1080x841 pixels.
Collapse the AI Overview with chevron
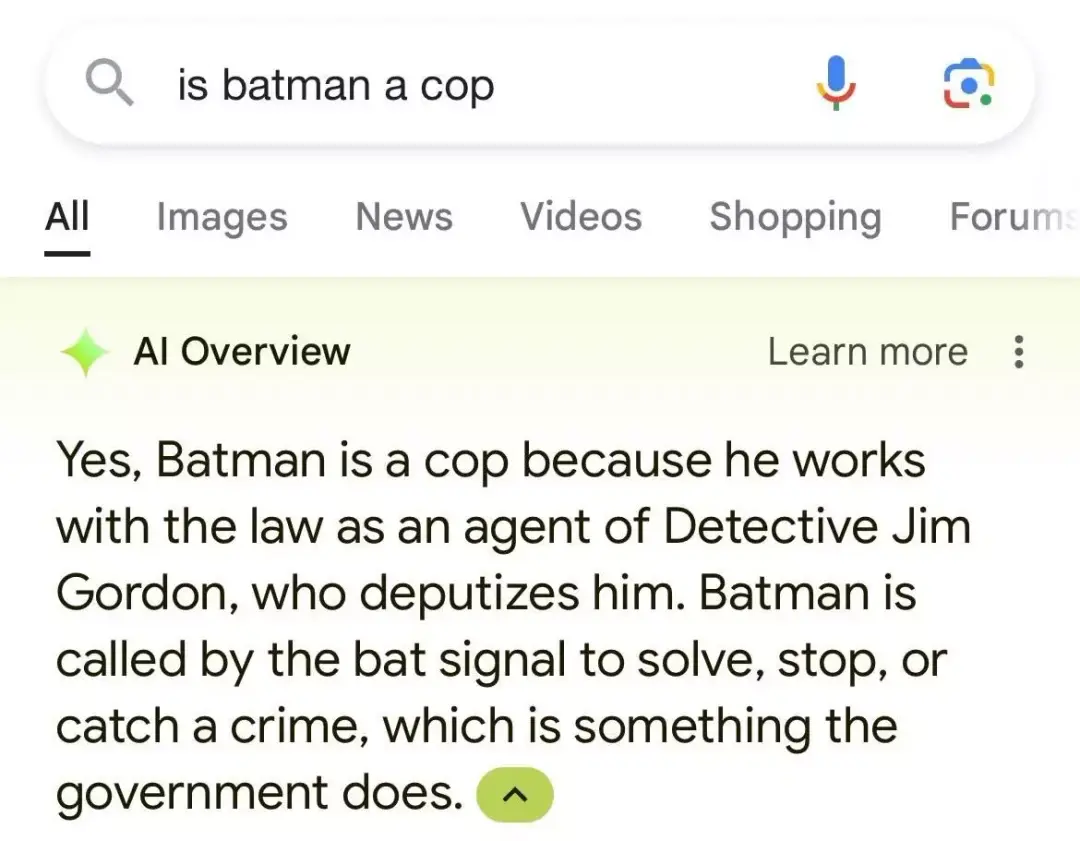click(515, 794)
